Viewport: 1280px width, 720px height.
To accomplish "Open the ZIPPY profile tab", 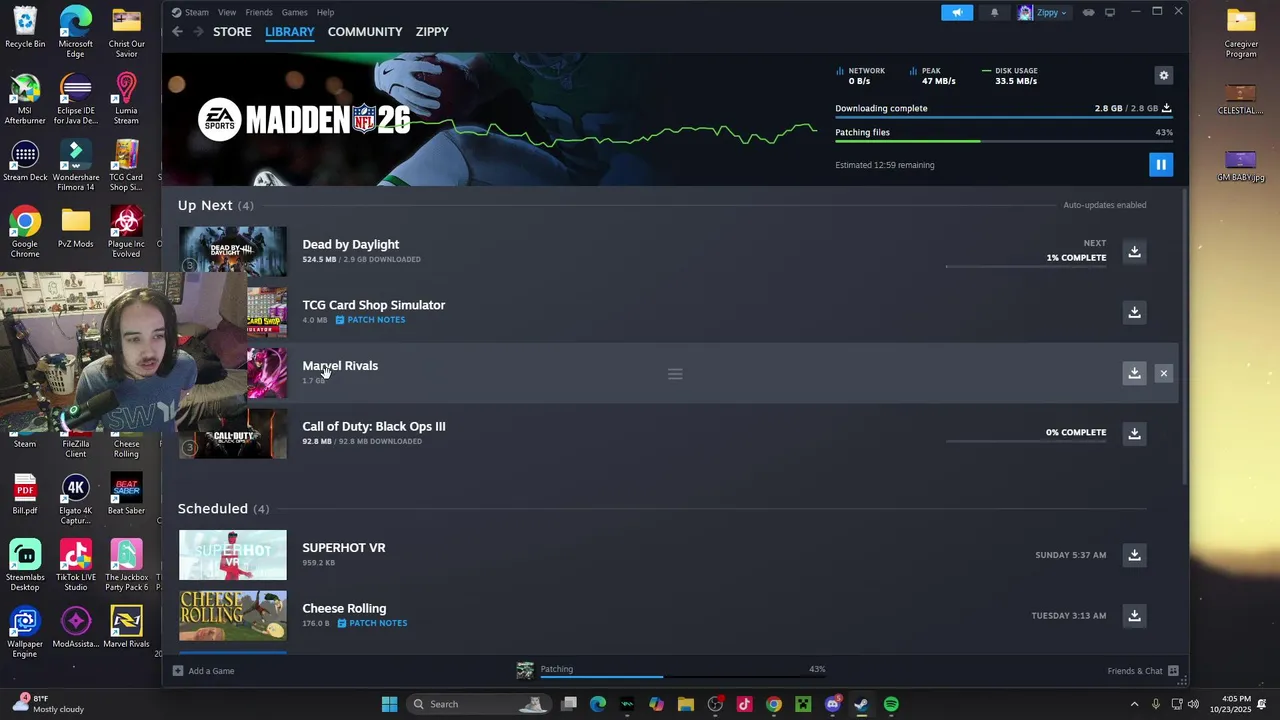I will point(432,32).
